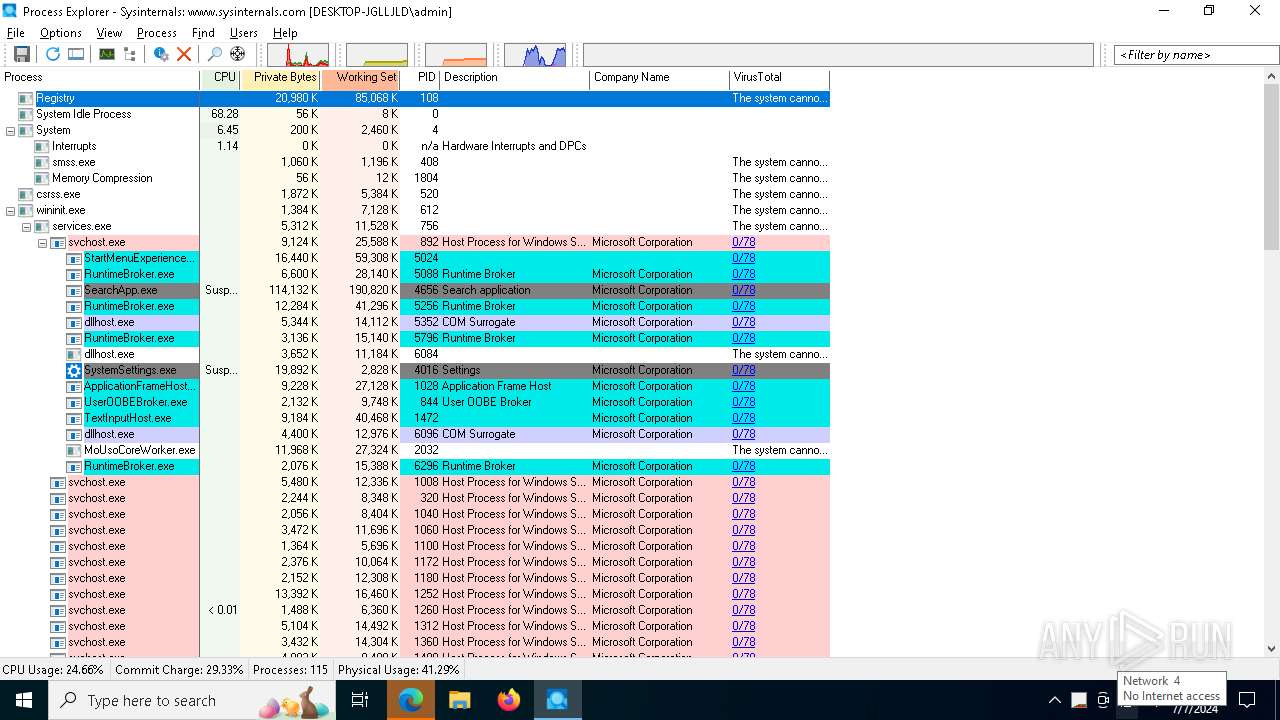The image size is (1280, 720).
Task: Open the Windows Start menu
Action: point(24,700)
